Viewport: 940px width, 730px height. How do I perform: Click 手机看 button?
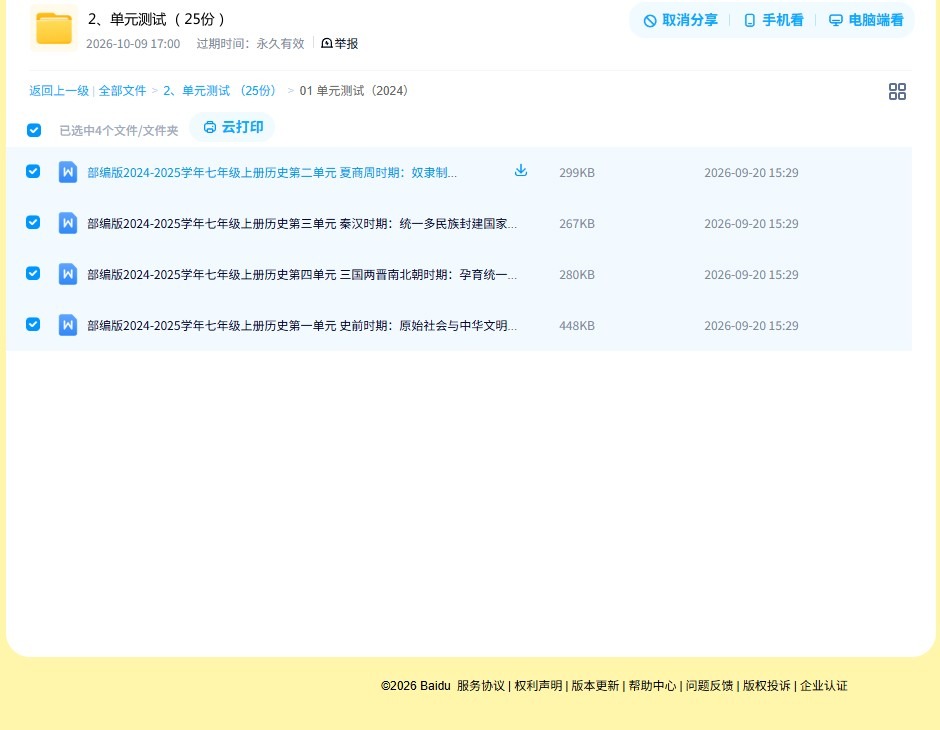click(773, 20)
